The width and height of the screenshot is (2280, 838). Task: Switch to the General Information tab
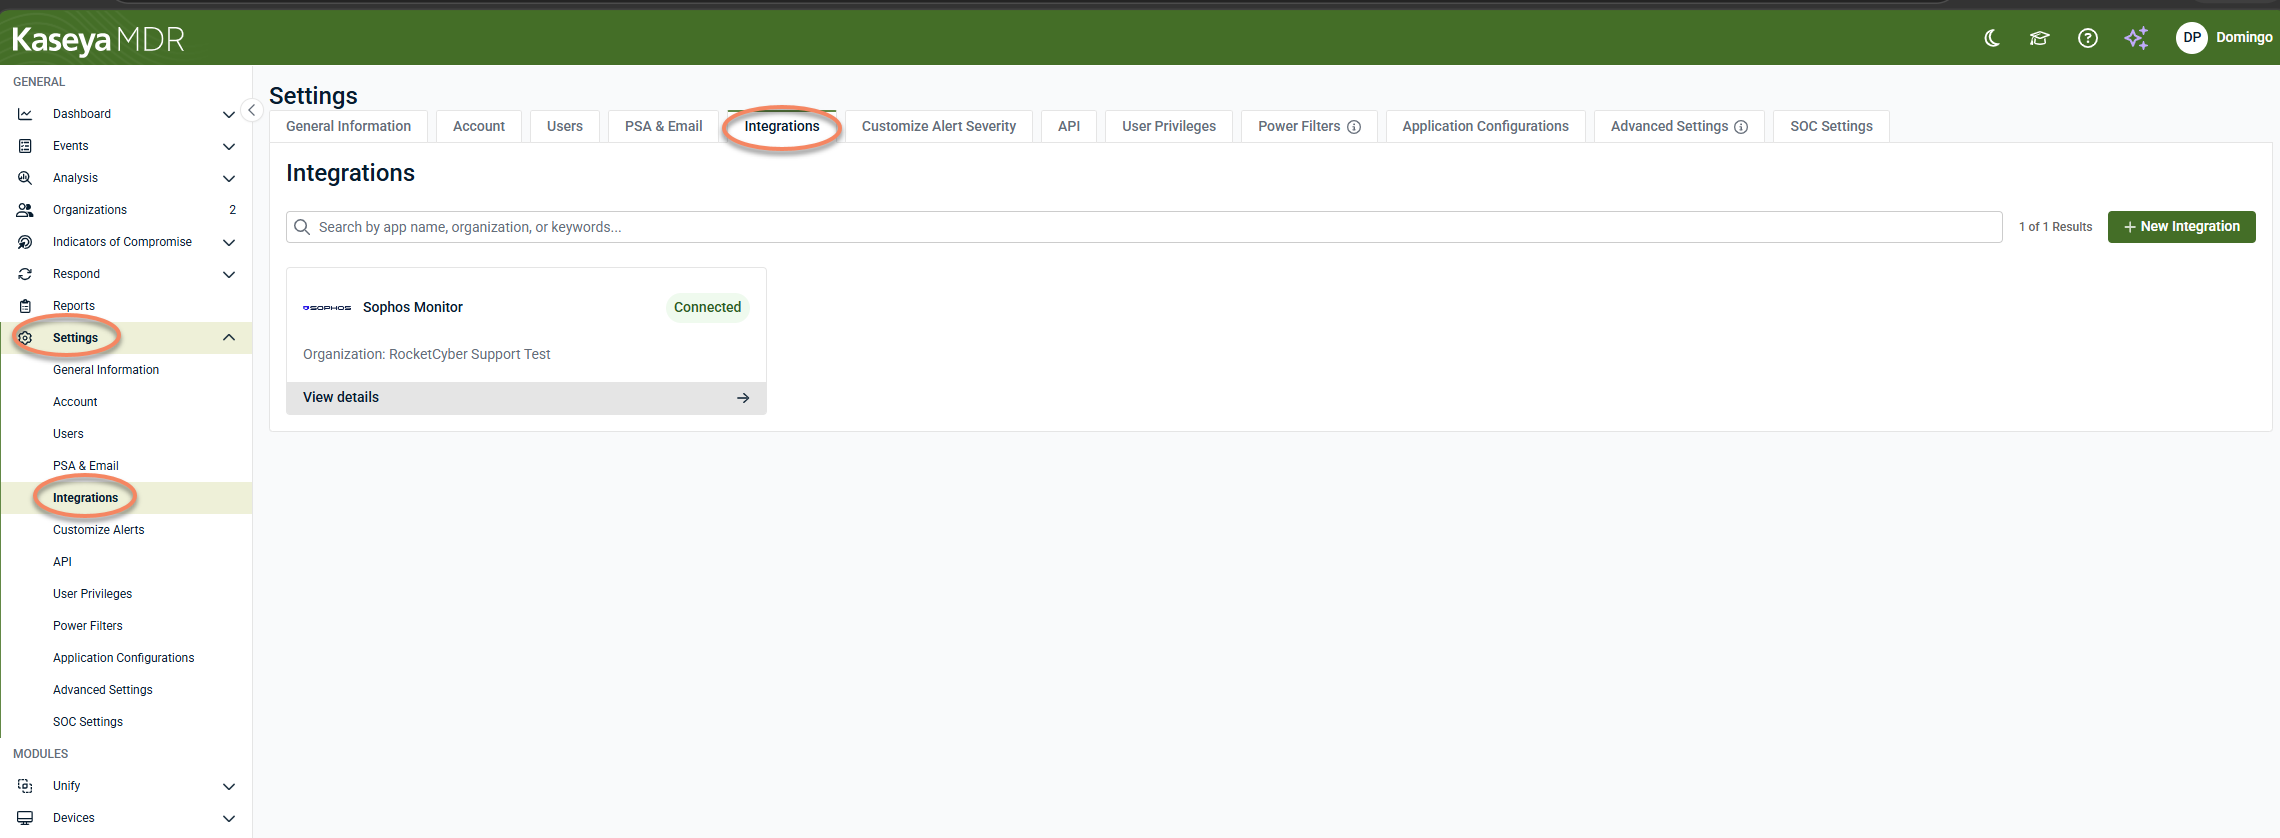348,126
